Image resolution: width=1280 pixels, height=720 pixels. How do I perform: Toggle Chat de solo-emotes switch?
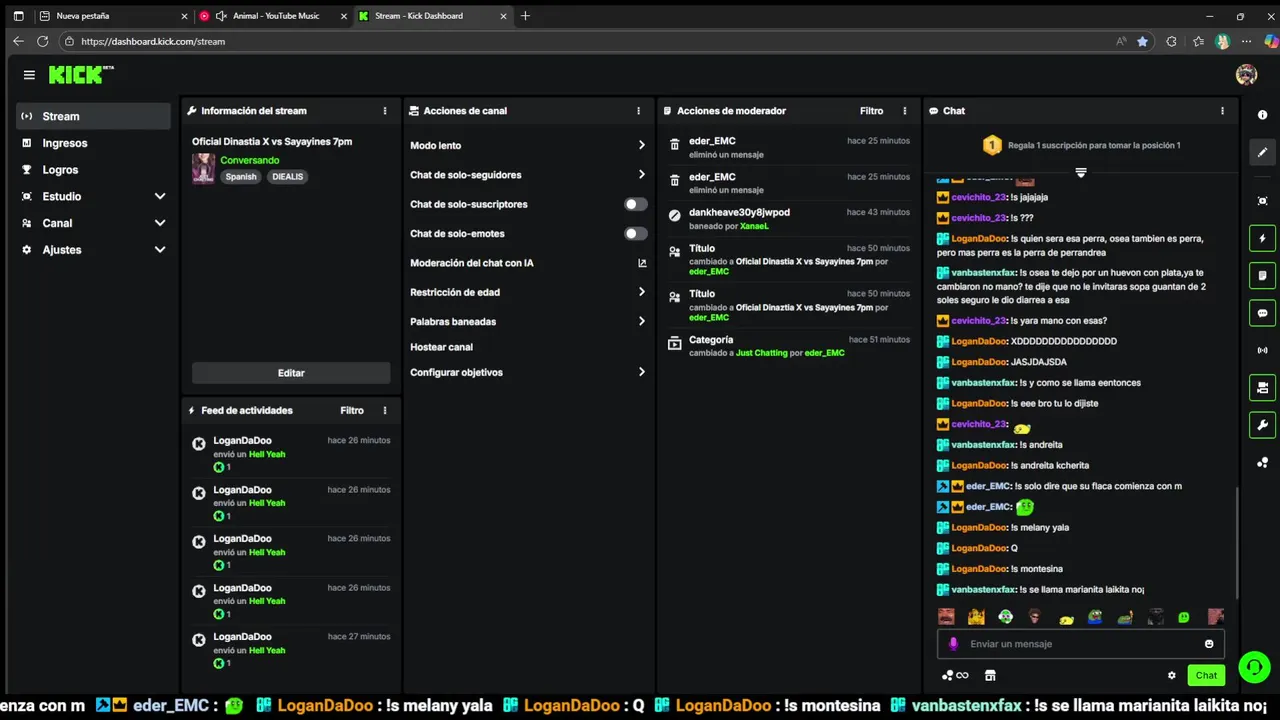point(635,234)
